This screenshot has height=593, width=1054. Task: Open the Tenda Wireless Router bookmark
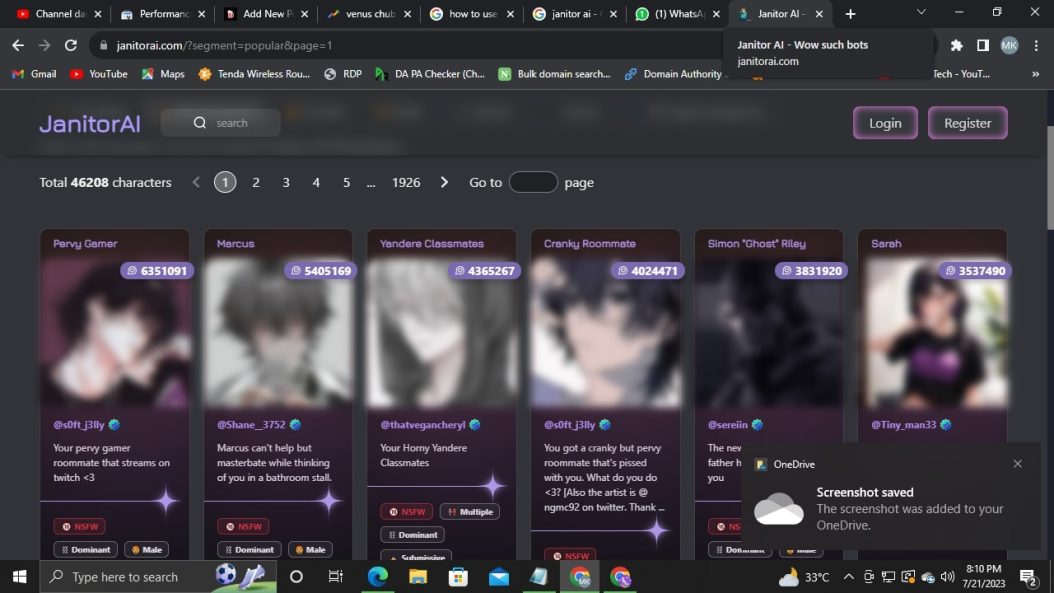click(x=254, y=74)
